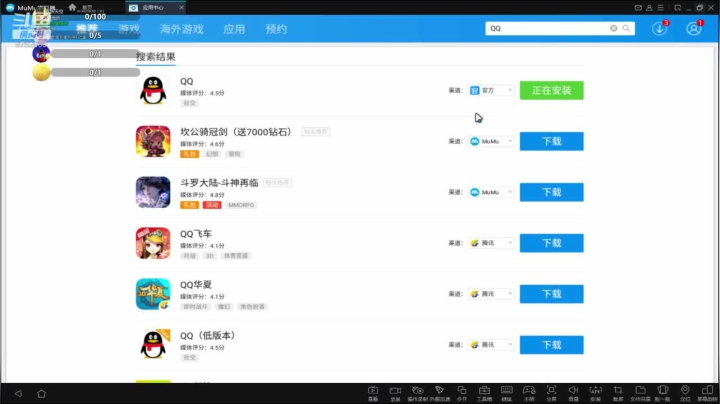The image size is (720, 404).
Task: Open the operation recording (操作录制) tool
Action: (417, 393)
